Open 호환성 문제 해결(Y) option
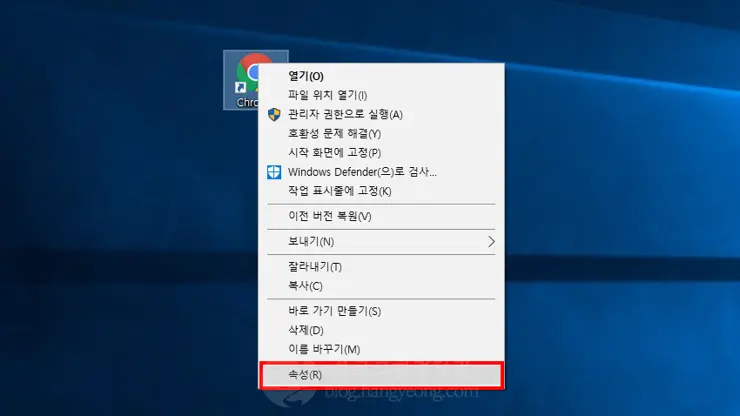Screen dimensions: 740x416 coord(381,134)
